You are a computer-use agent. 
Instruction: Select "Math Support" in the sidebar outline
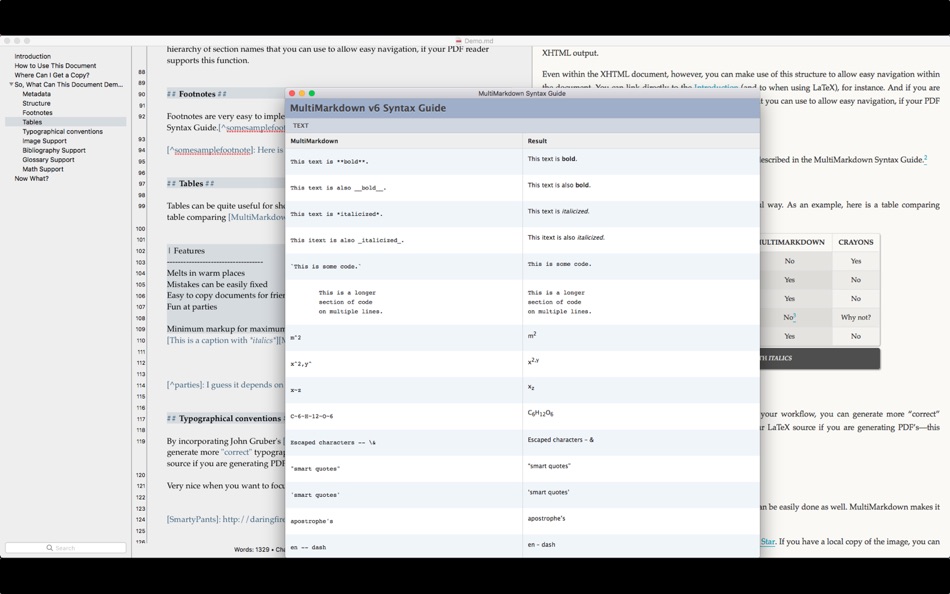click(x=45, y=168)
